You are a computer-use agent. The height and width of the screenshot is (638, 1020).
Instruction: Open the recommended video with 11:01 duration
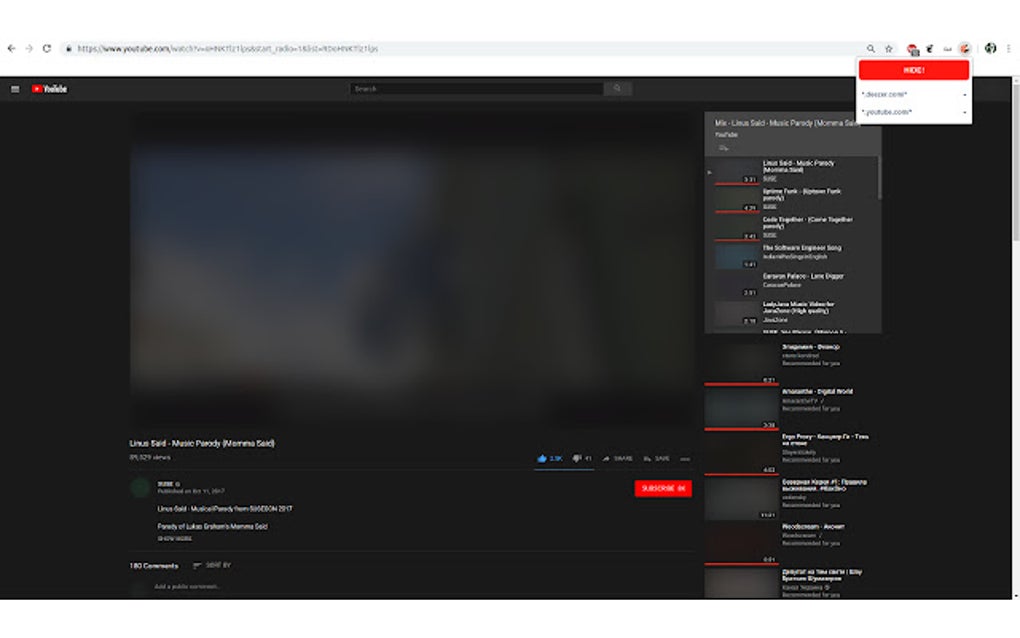click(792, 498)
